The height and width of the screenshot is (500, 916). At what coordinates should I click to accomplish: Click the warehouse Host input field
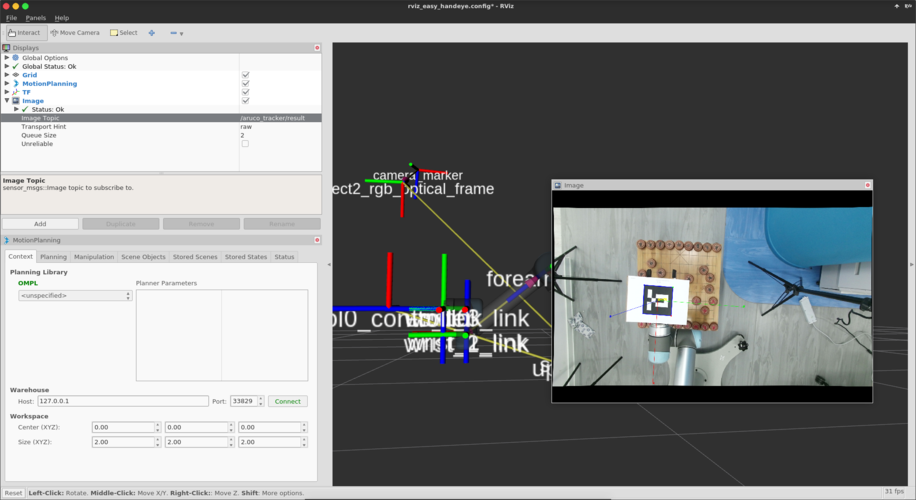pos(123,401)
